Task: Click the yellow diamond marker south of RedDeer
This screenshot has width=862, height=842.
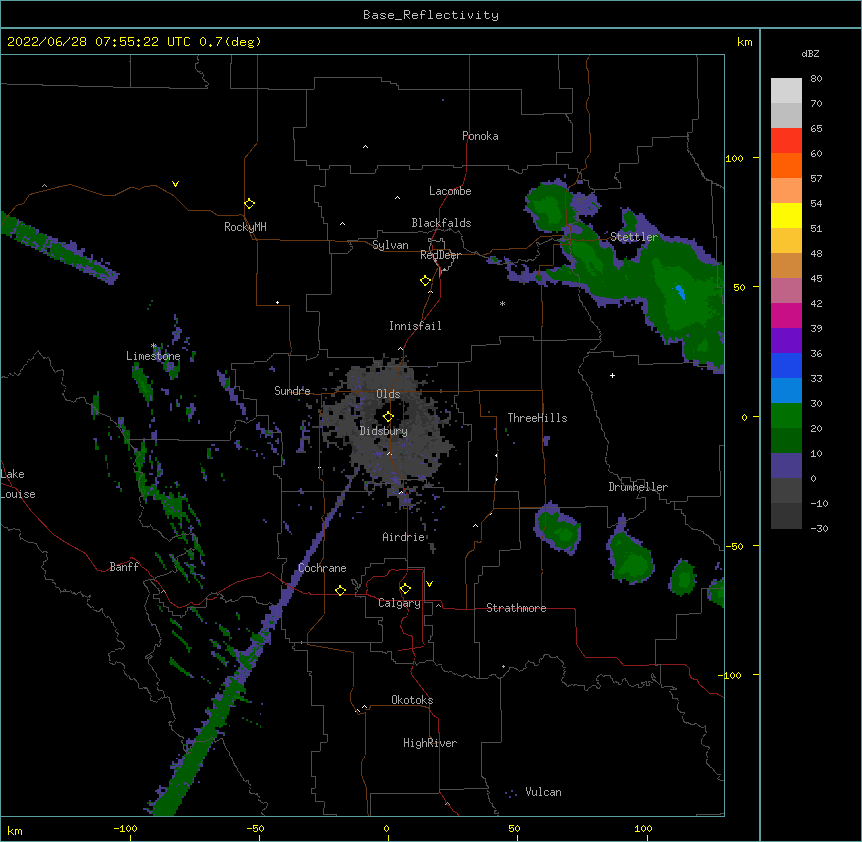Action: pyautogui.click(x=426, y=281)
